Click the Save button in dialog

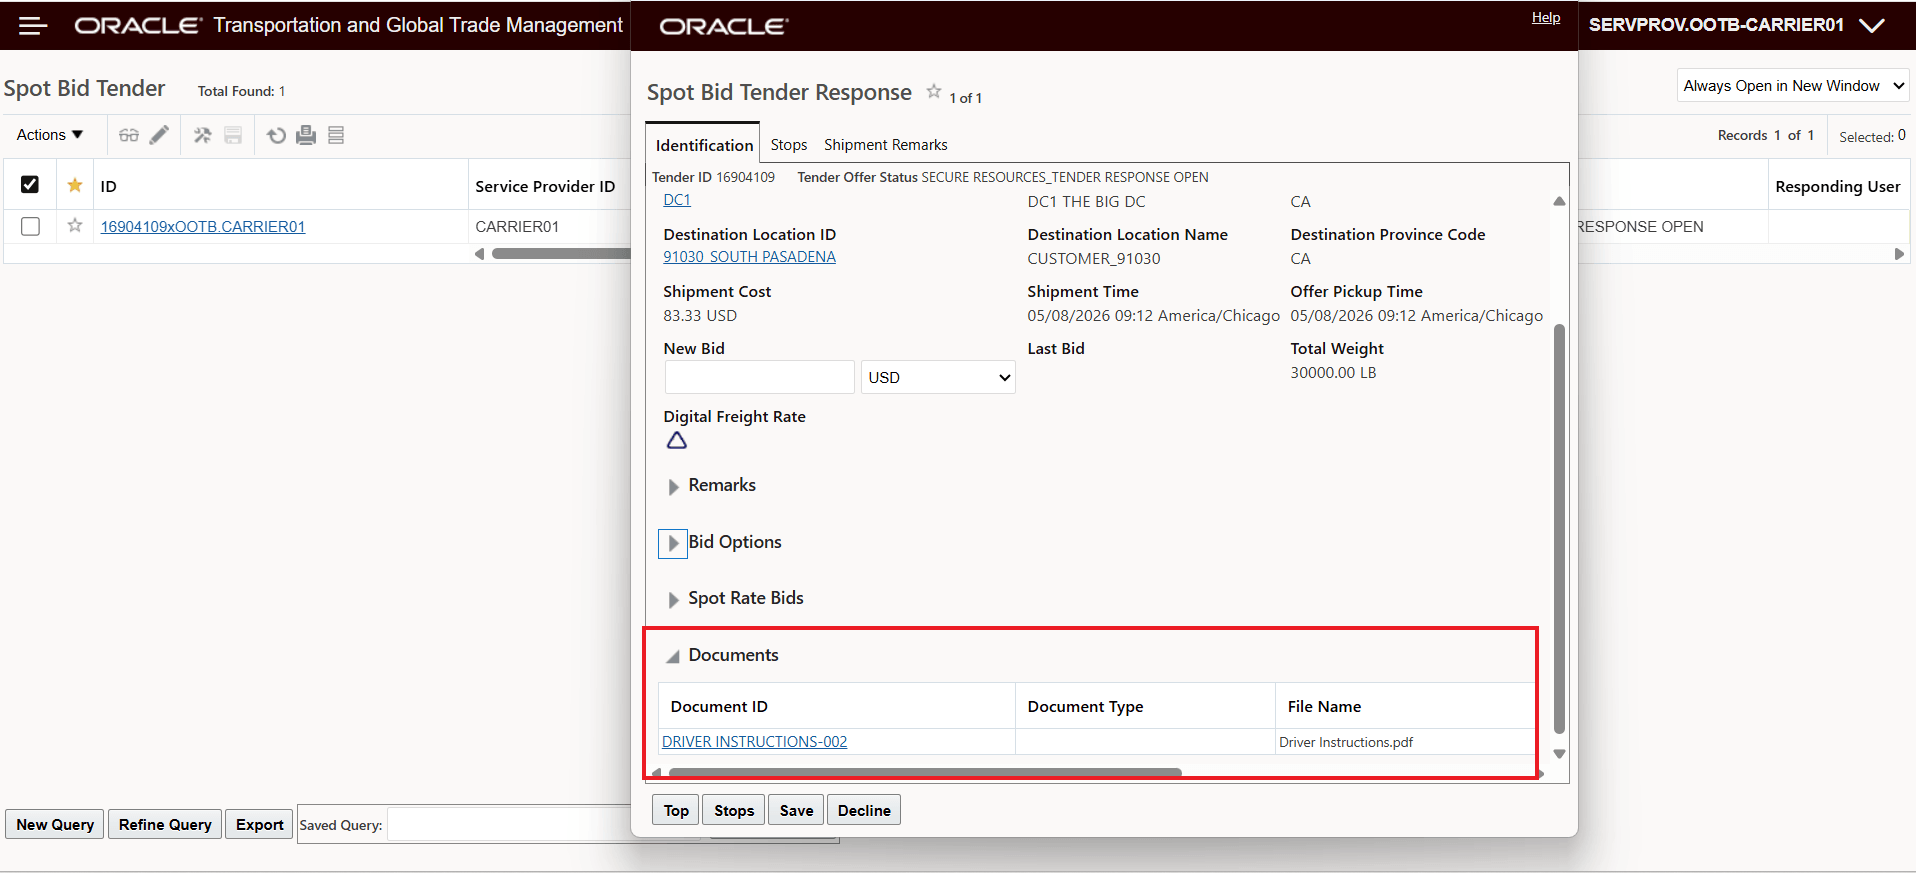pyautogui.click(x=796, y=810)
